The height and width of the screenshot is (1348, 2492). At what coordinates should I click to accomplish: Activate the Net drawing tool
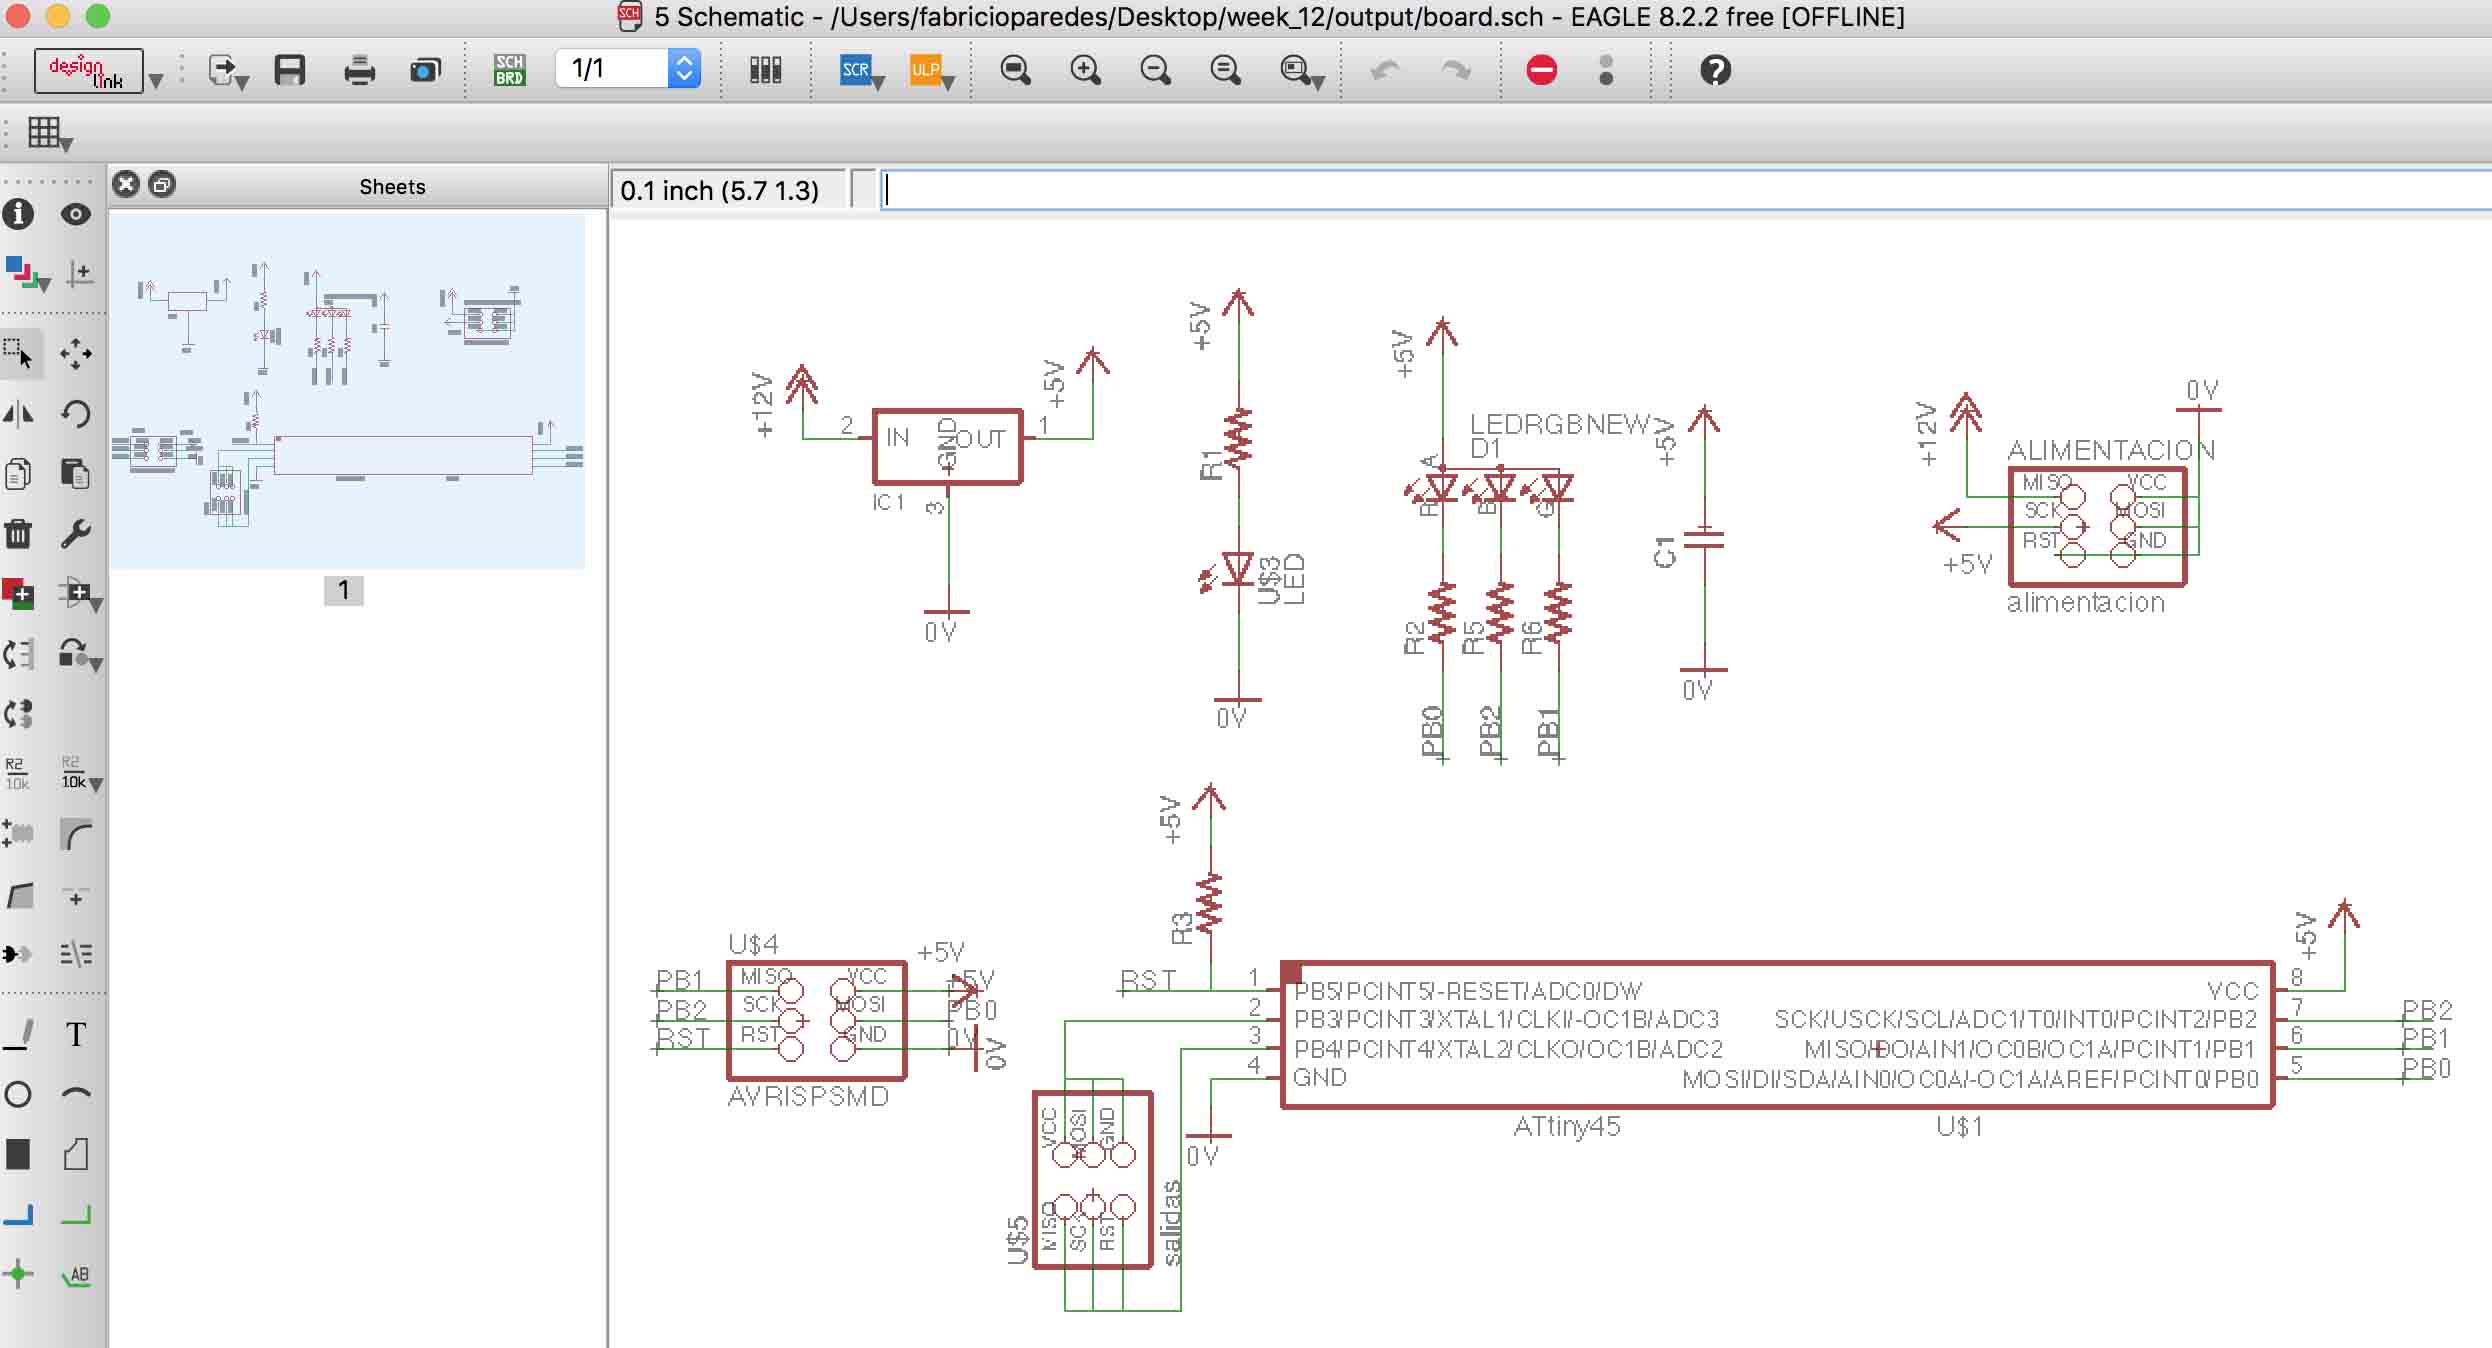[x=76, y=1215]
